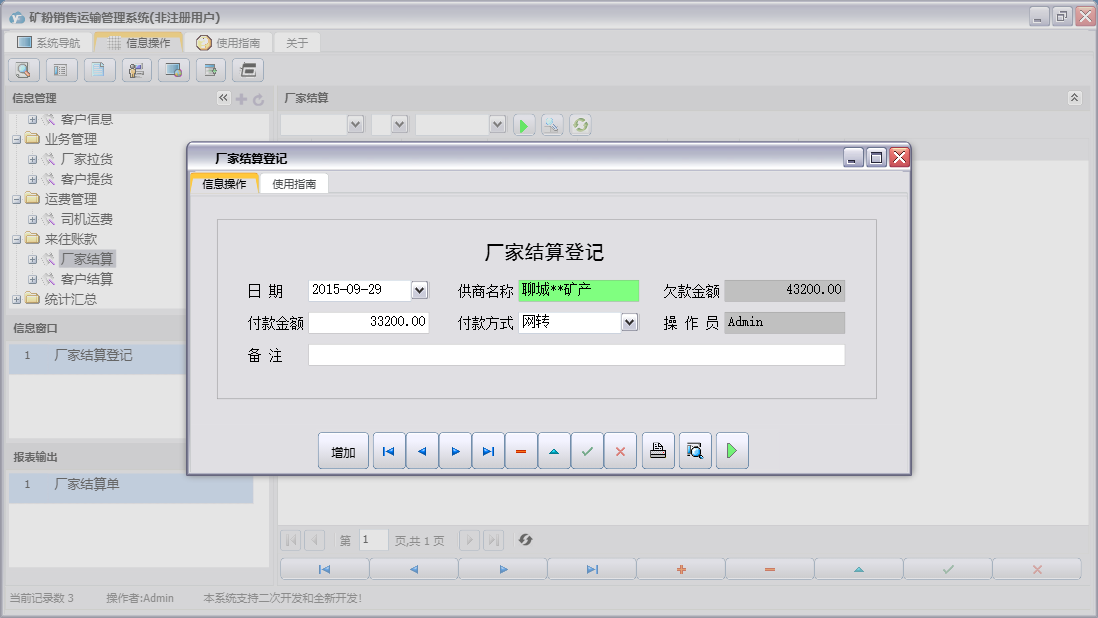Screen dimensions: 1098x618
Task: Open print preview with the magnifier icon
Action: point(694,452)
